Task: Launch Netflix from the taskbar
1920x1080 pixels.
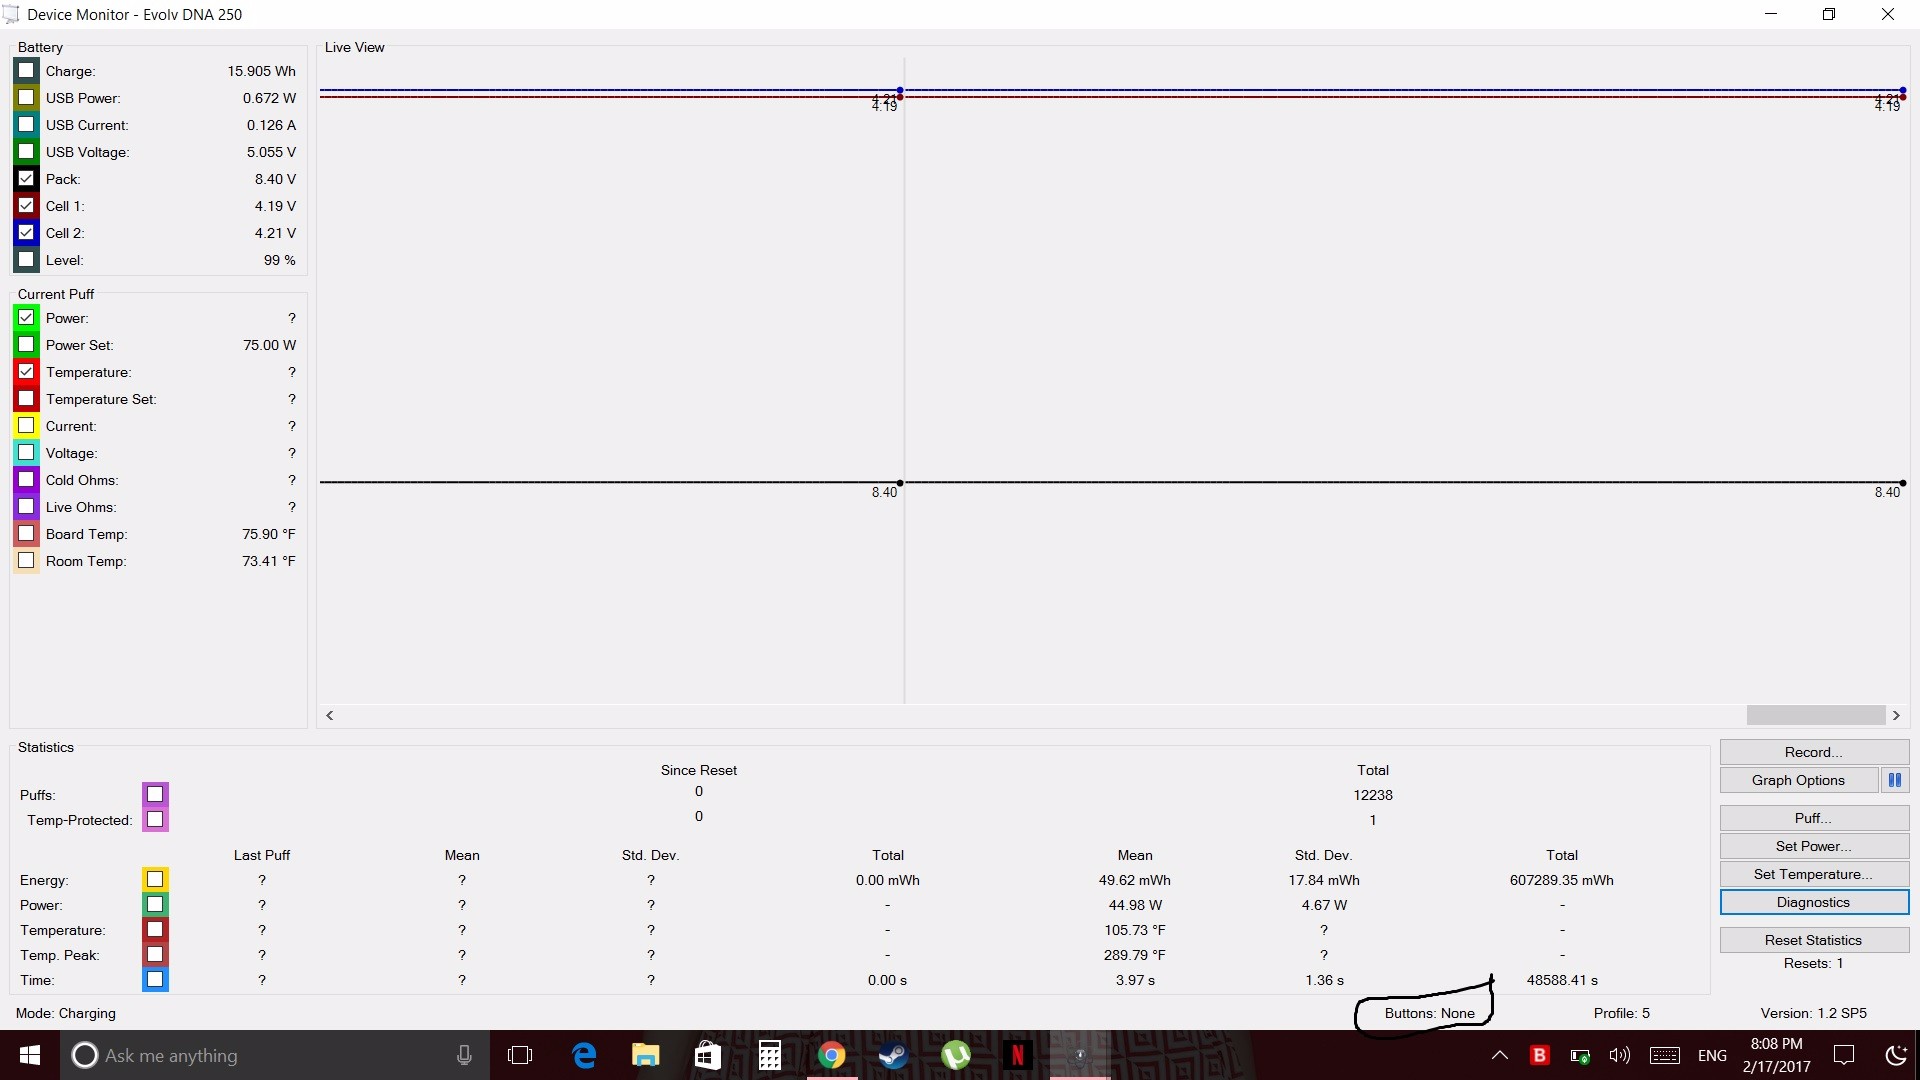Action: coord(1017,1055)
